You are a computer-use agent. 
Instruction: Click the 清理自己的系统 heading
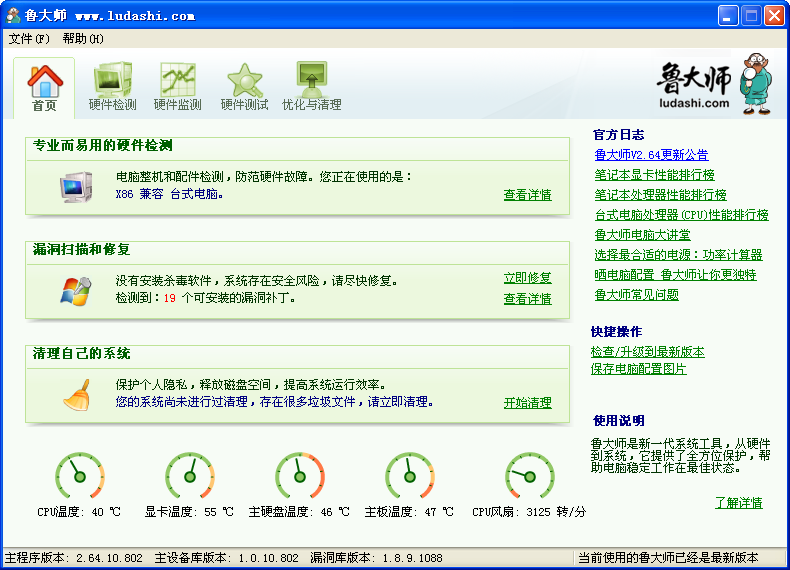point(82,353)
